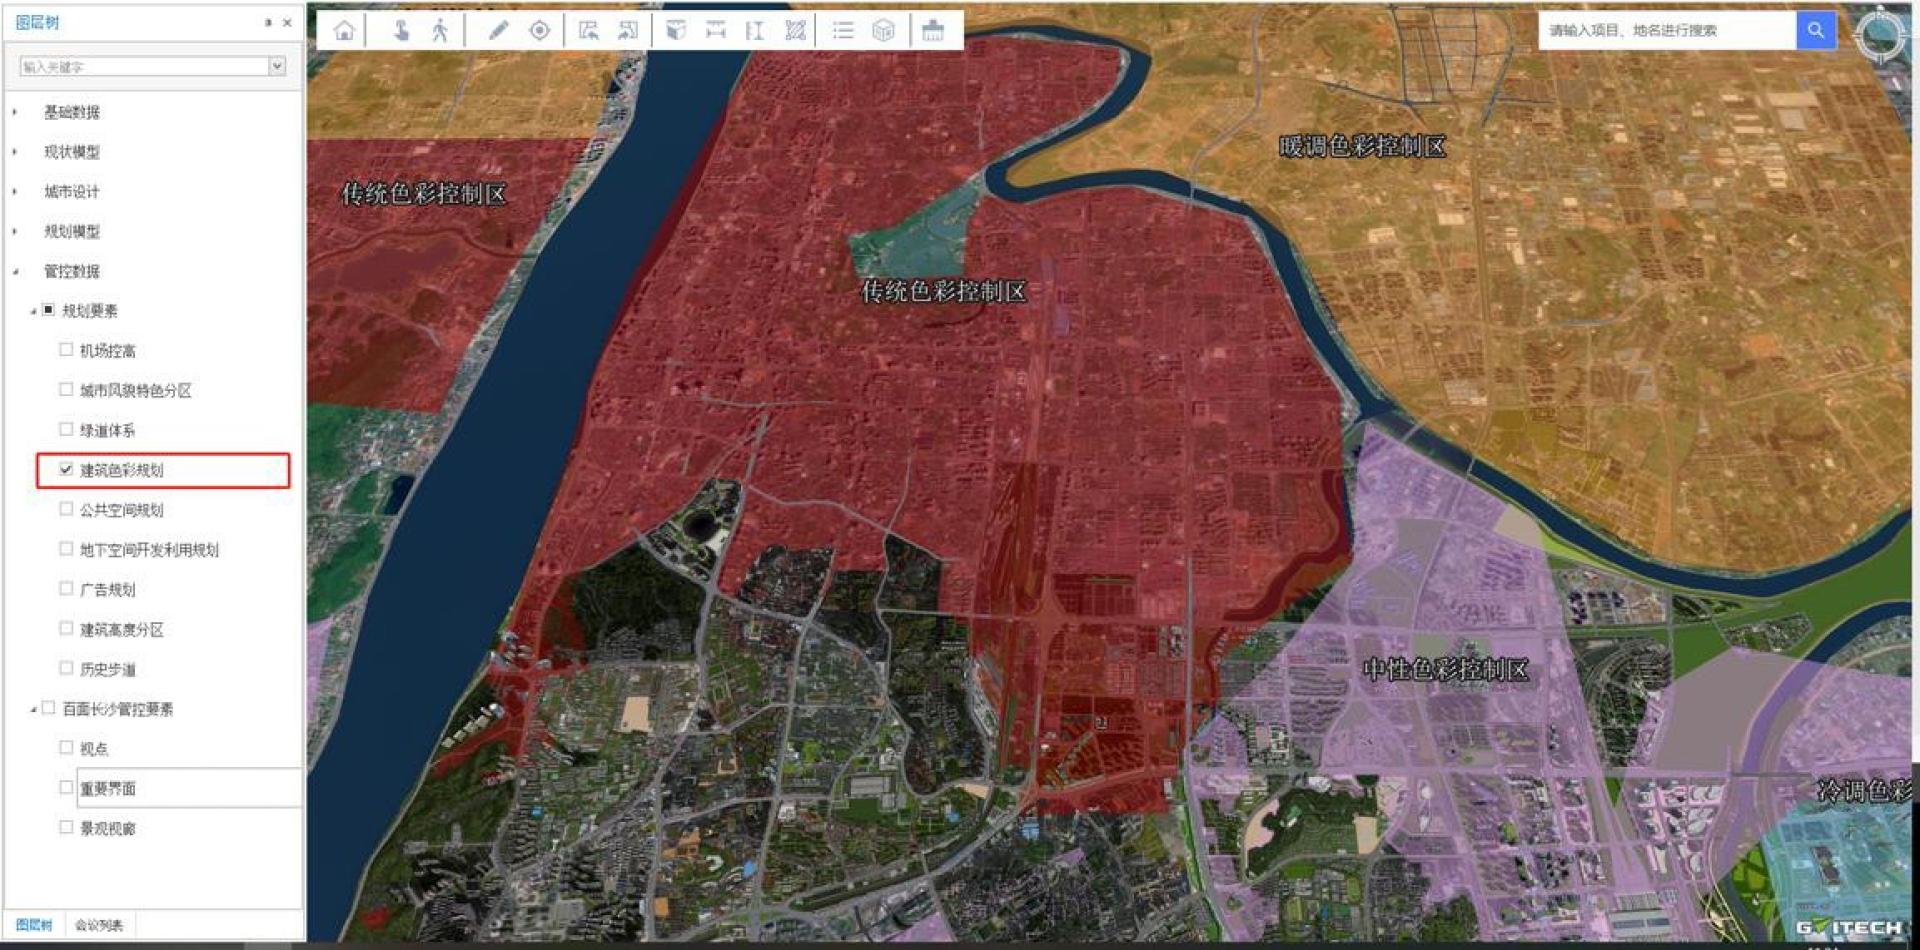The height and width of the screenshot is (950, 1920).
Task: Expand the 城市设计 tree node arrow
Action: pyautogui.click(x=15, y=191)
